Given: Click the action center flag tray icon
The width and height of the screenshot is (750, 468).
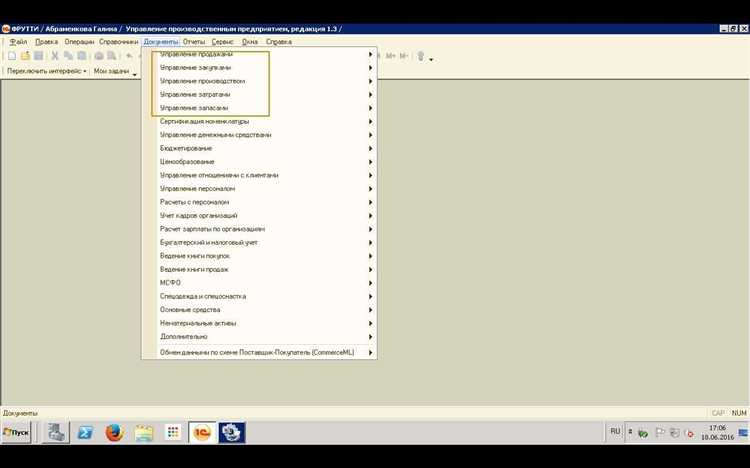Looking at the screenshot, I should [x=660, y=433].
